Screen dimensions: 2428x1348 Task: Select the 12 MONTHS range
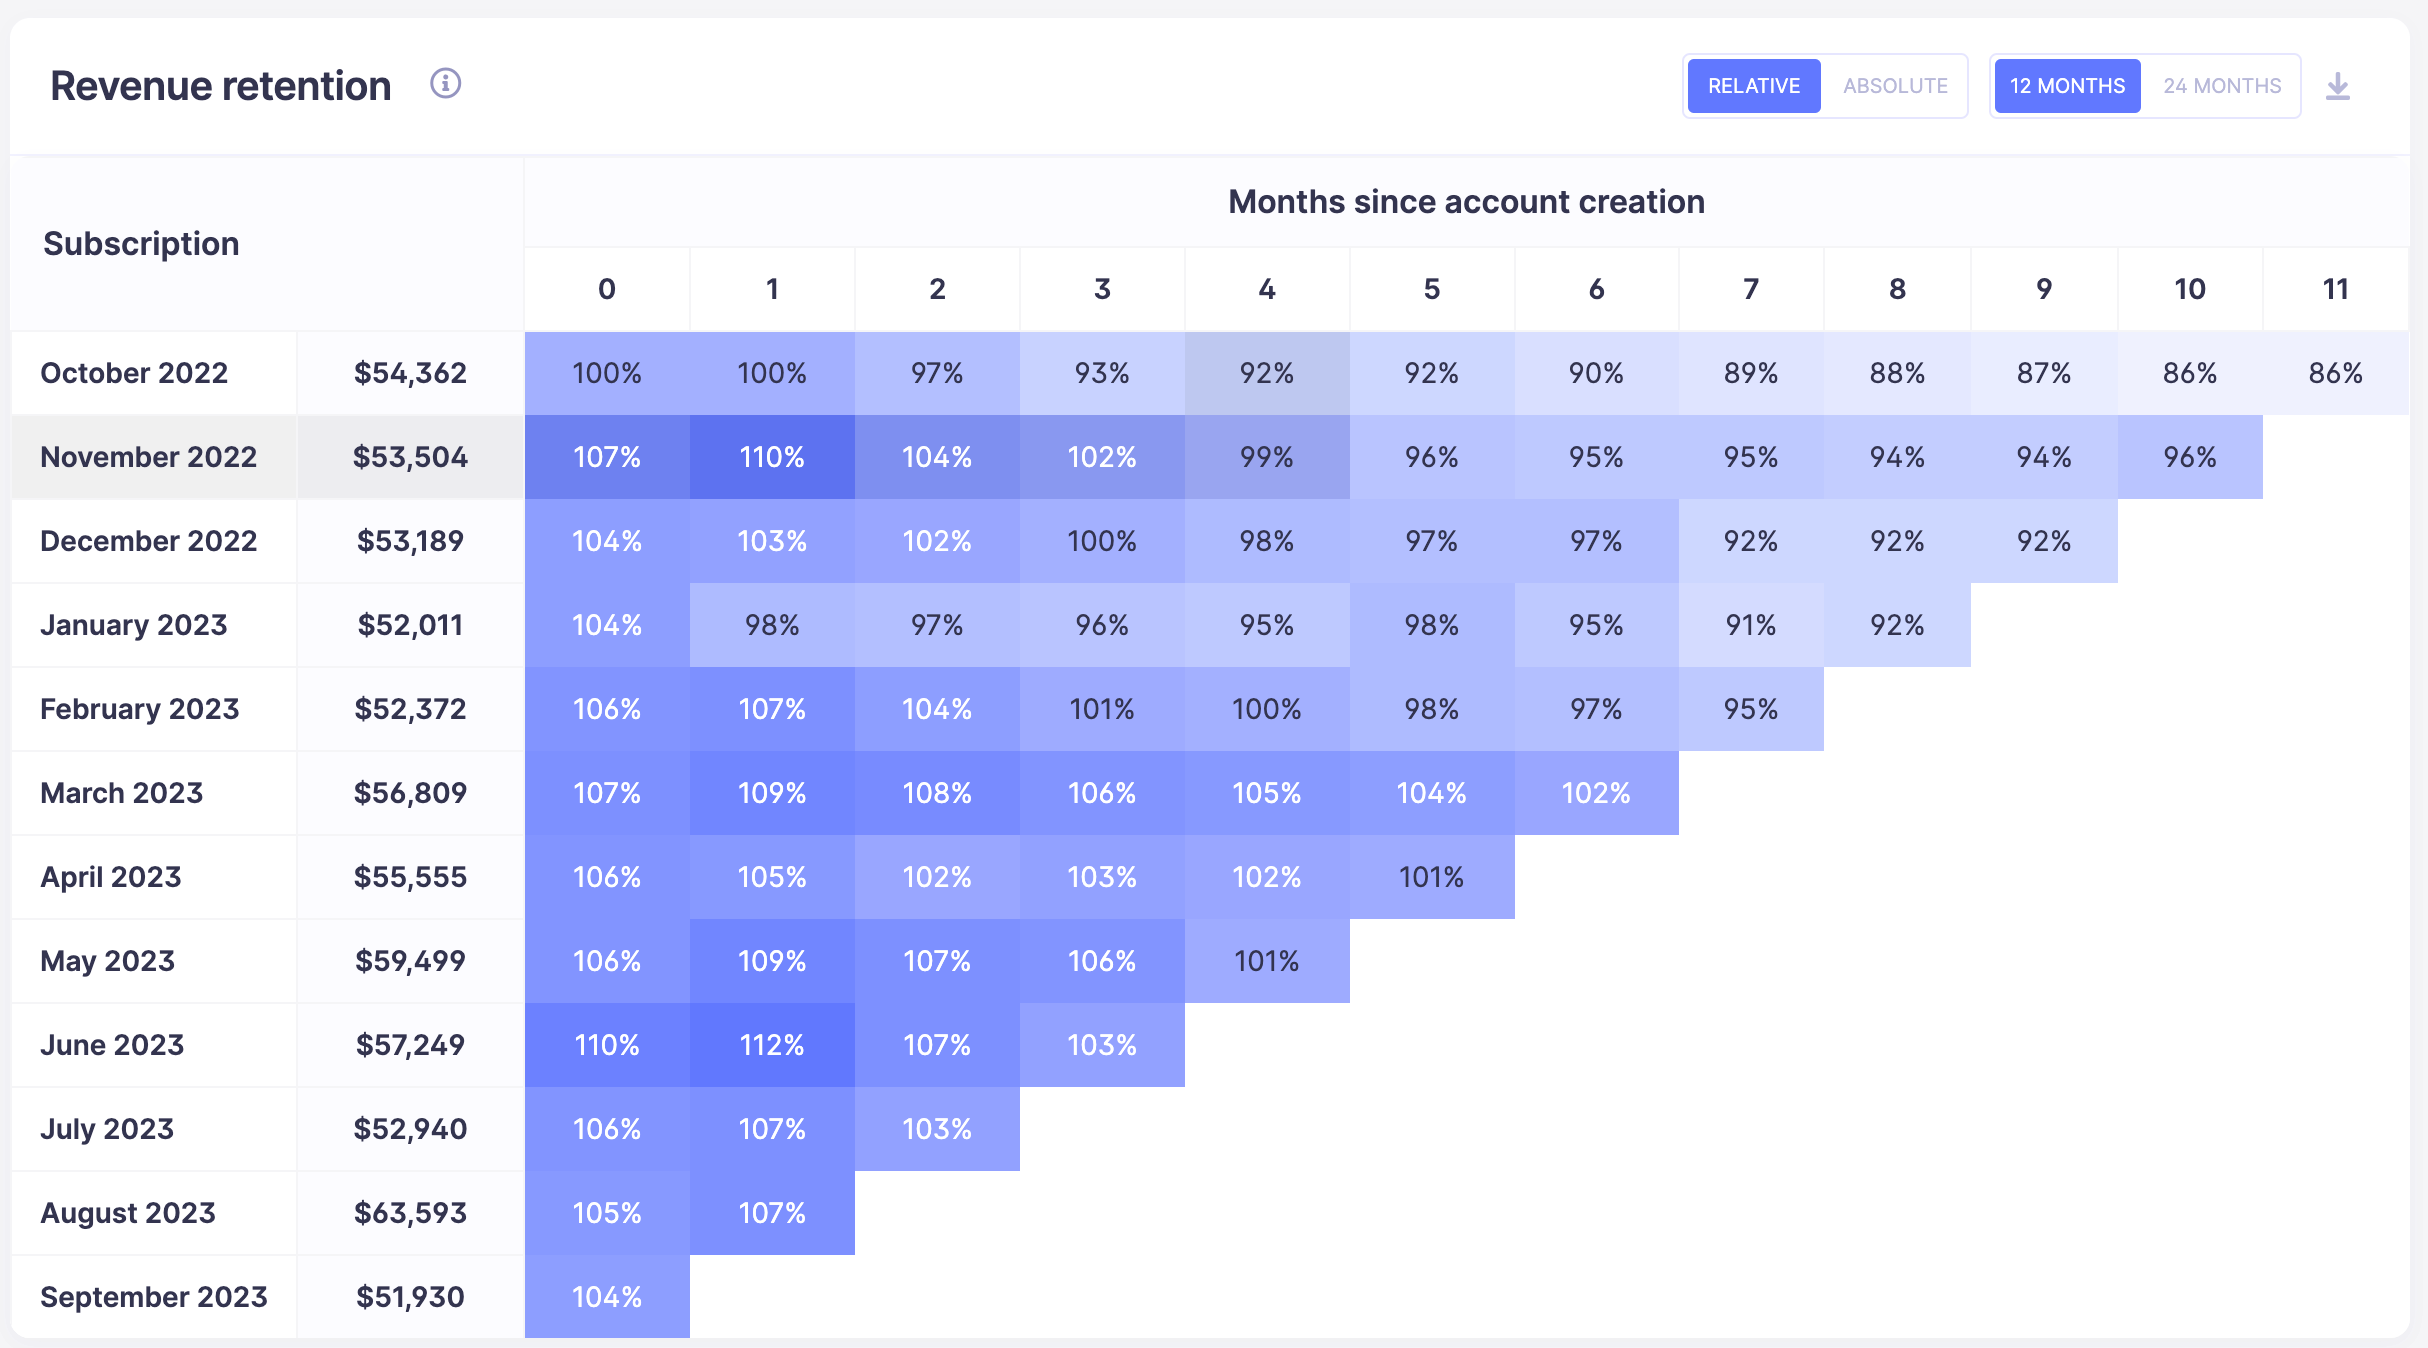click(x=2067, y=86)
